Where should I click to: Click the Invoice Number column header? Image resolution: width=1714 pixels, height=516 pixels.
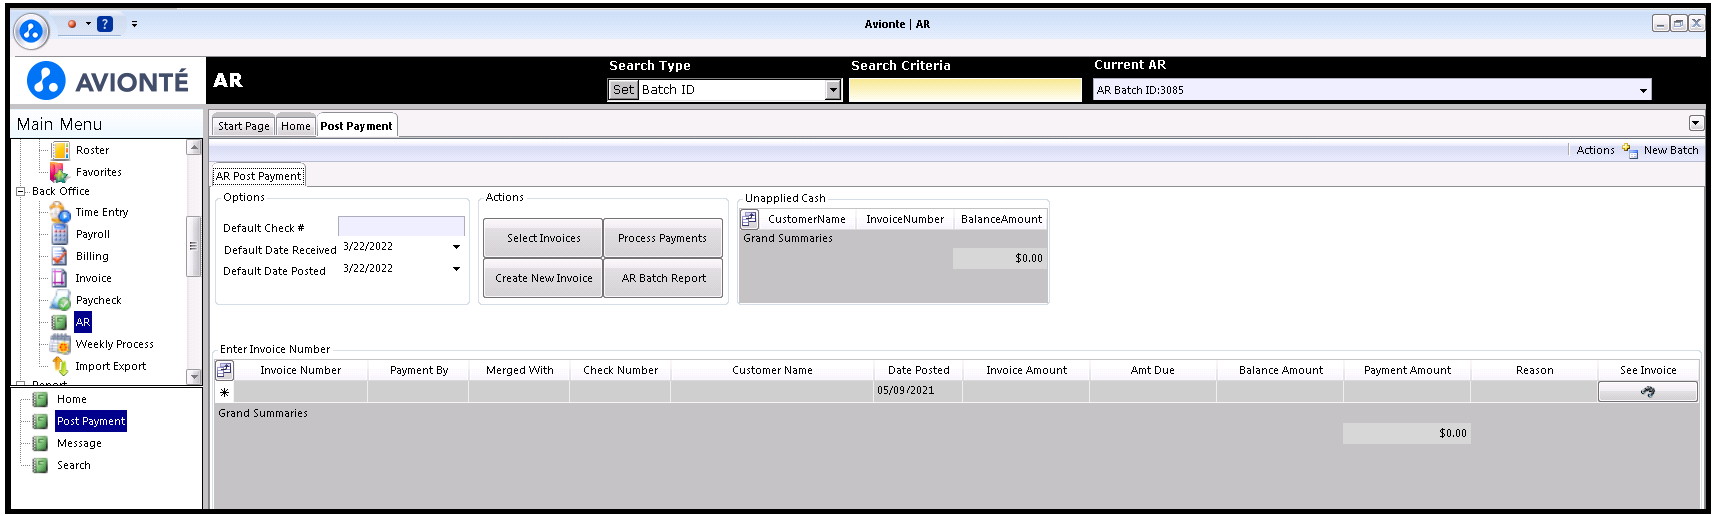[x=300, y=370]
